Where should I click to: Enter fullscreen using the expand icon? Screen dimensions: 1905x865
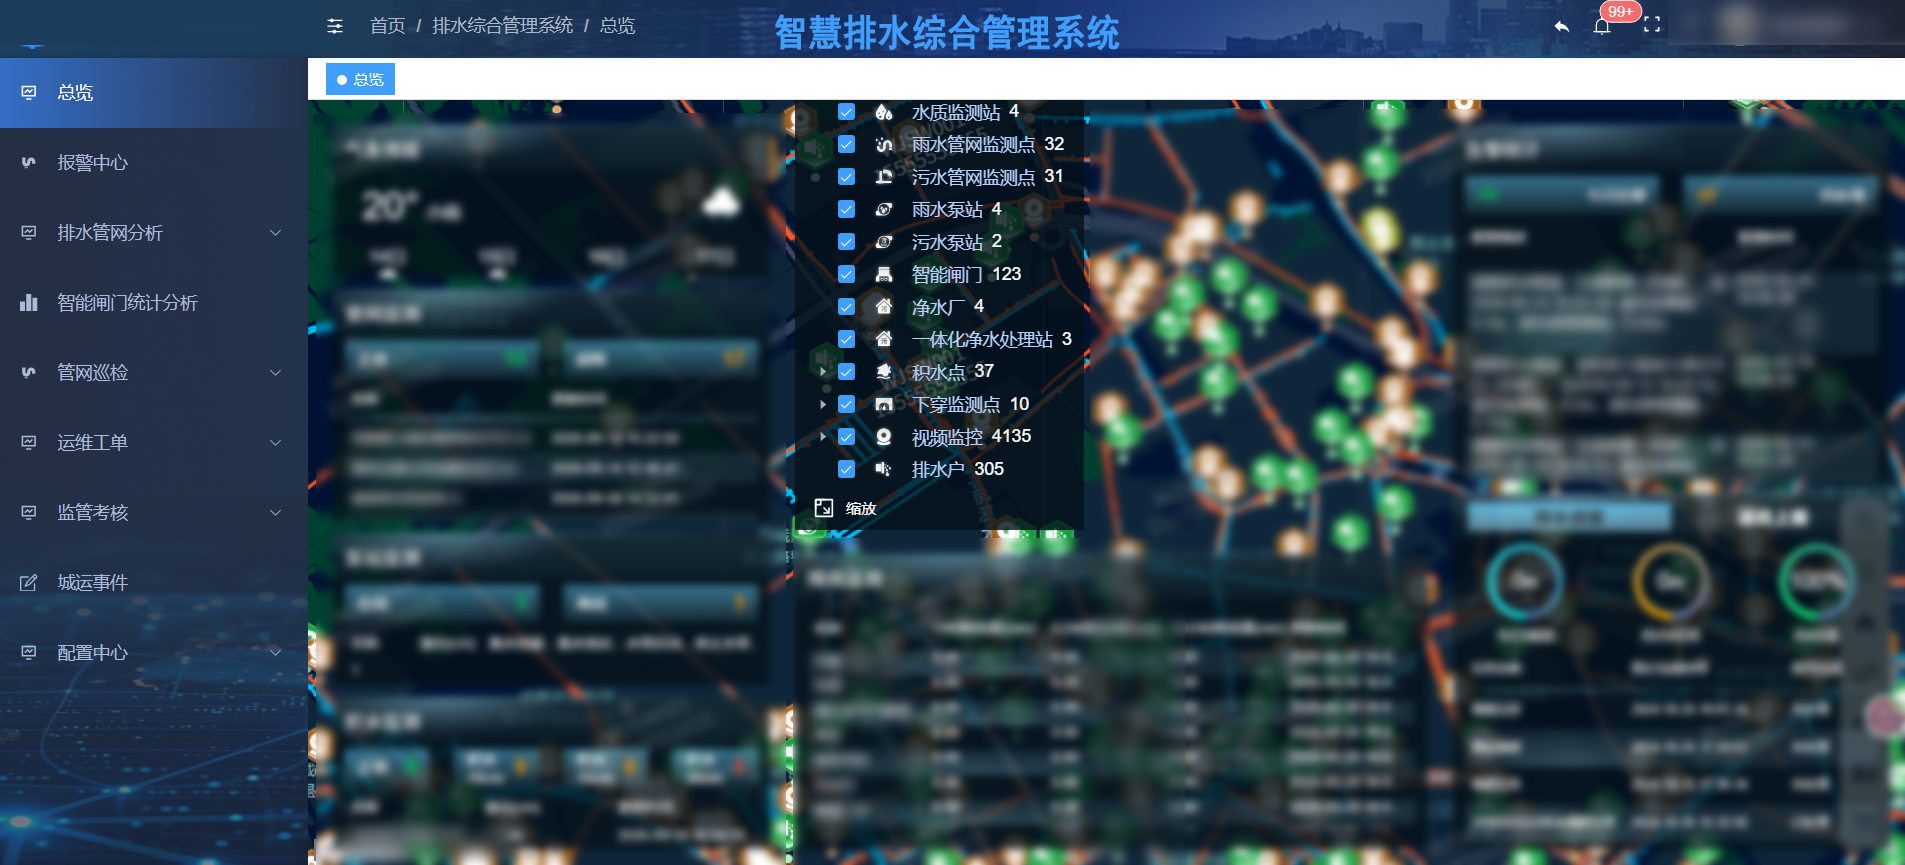pos(1652,25)
